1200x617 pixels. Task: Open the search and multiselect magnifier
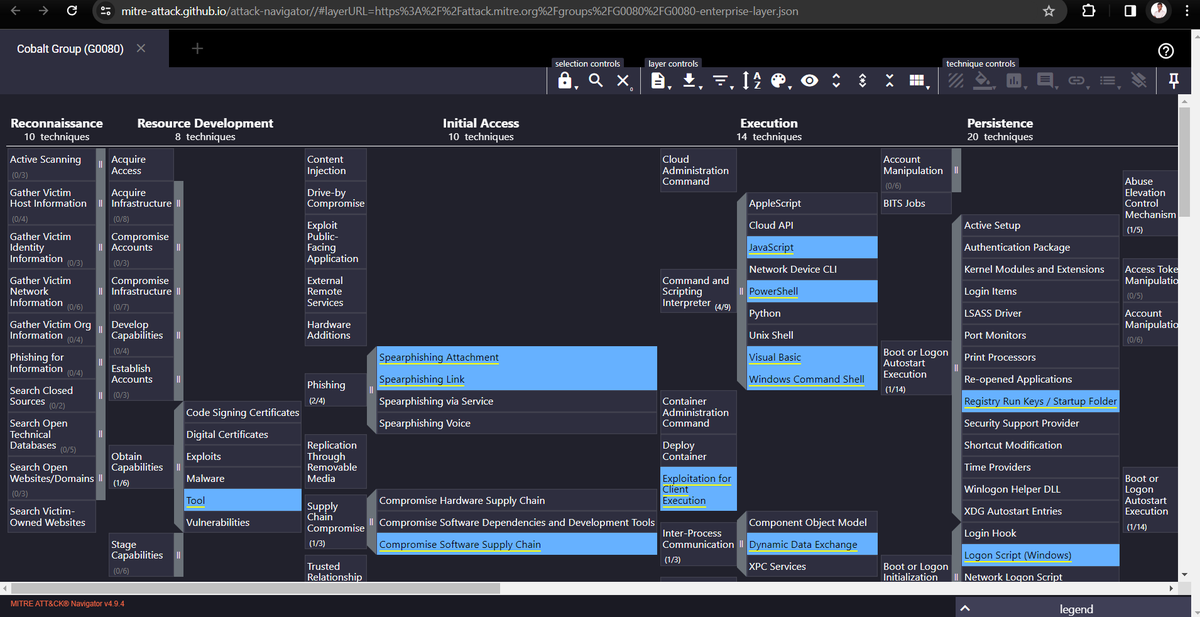(595, 81)
